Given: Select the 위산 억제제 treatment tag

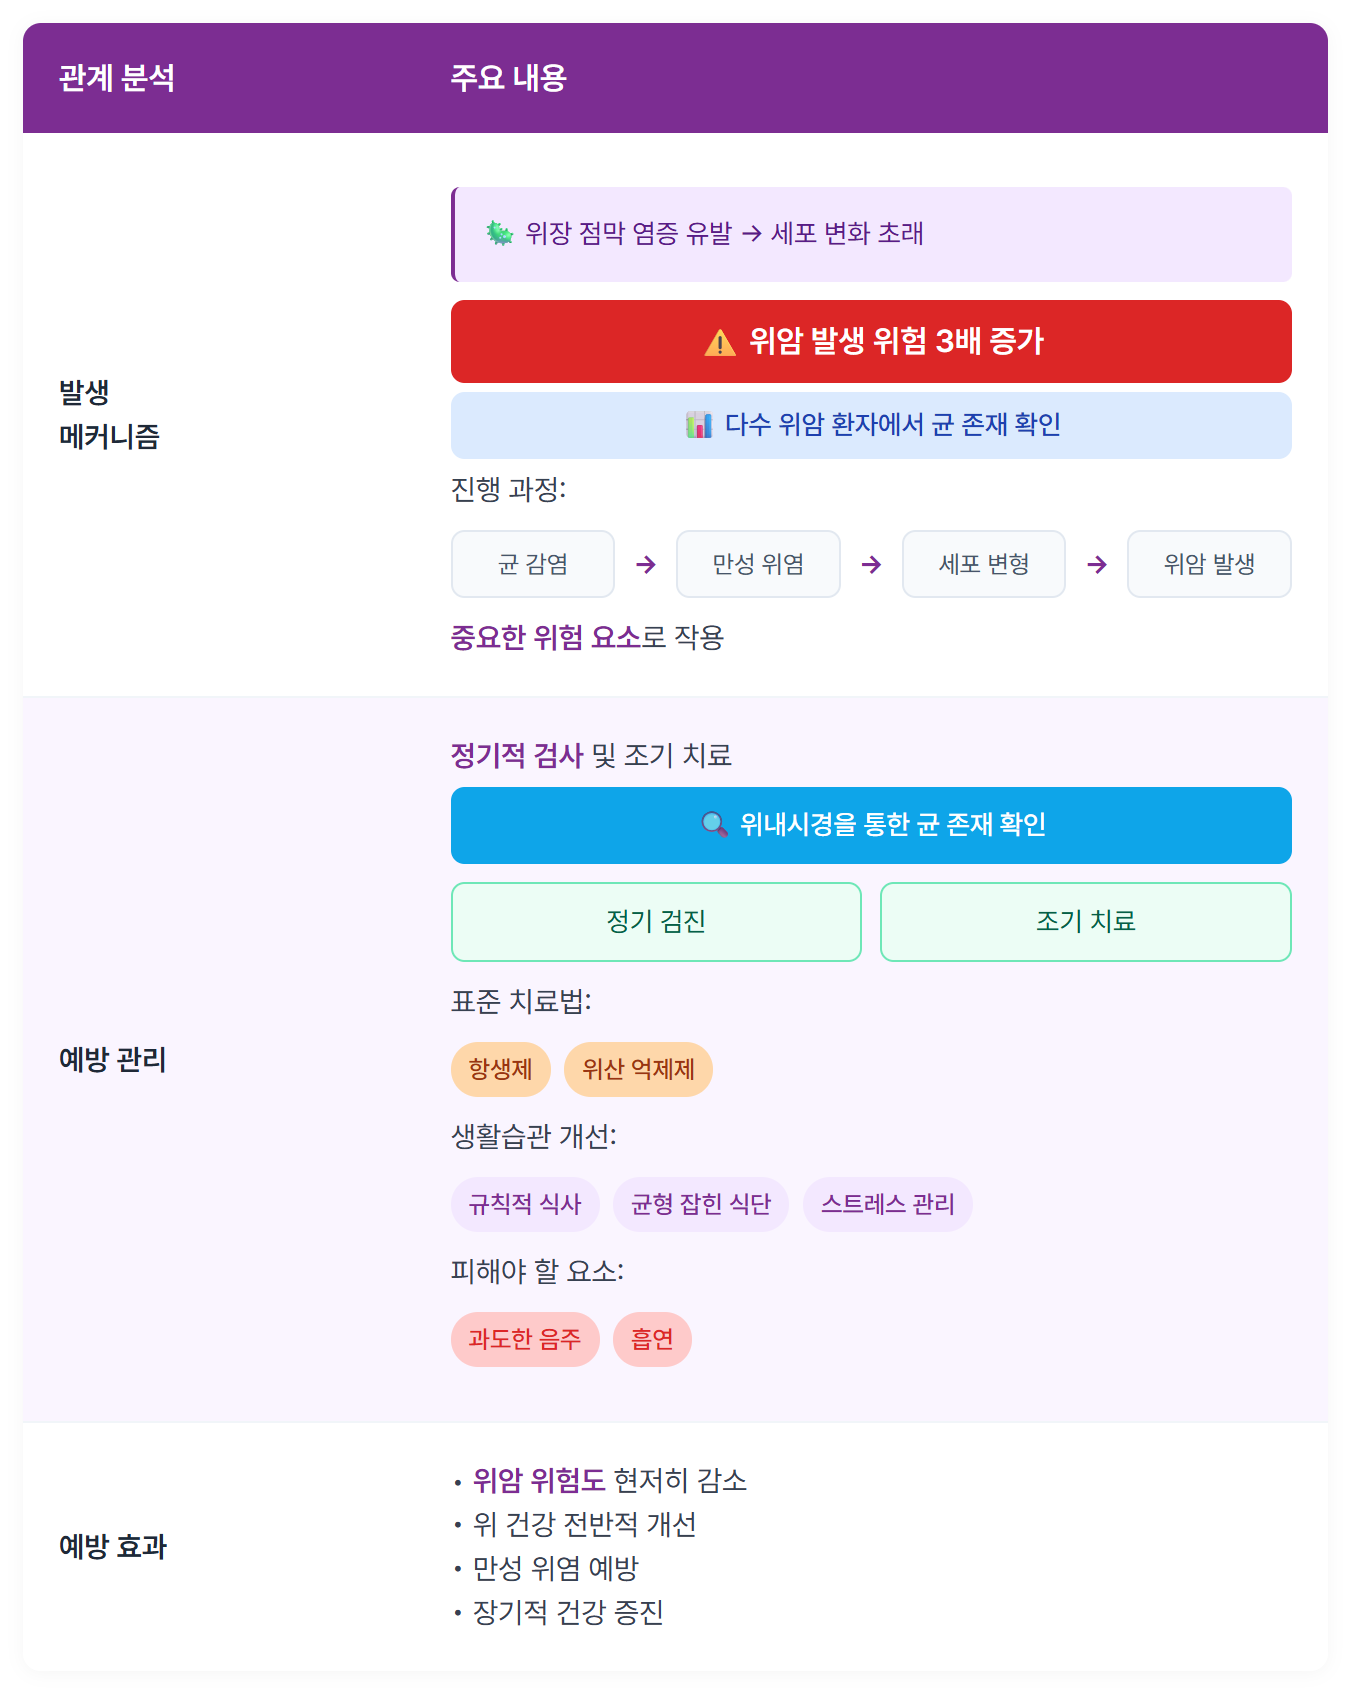Looking at the screenshot, I should (x=638, y=1069).
